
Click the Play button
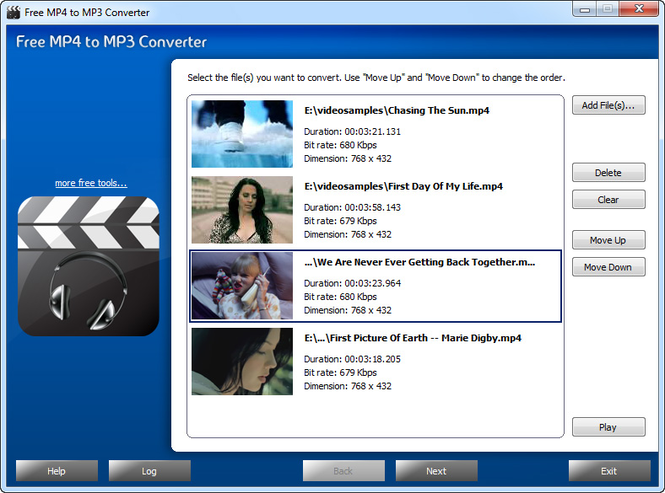pyautogui.click(x=609, y=427)
